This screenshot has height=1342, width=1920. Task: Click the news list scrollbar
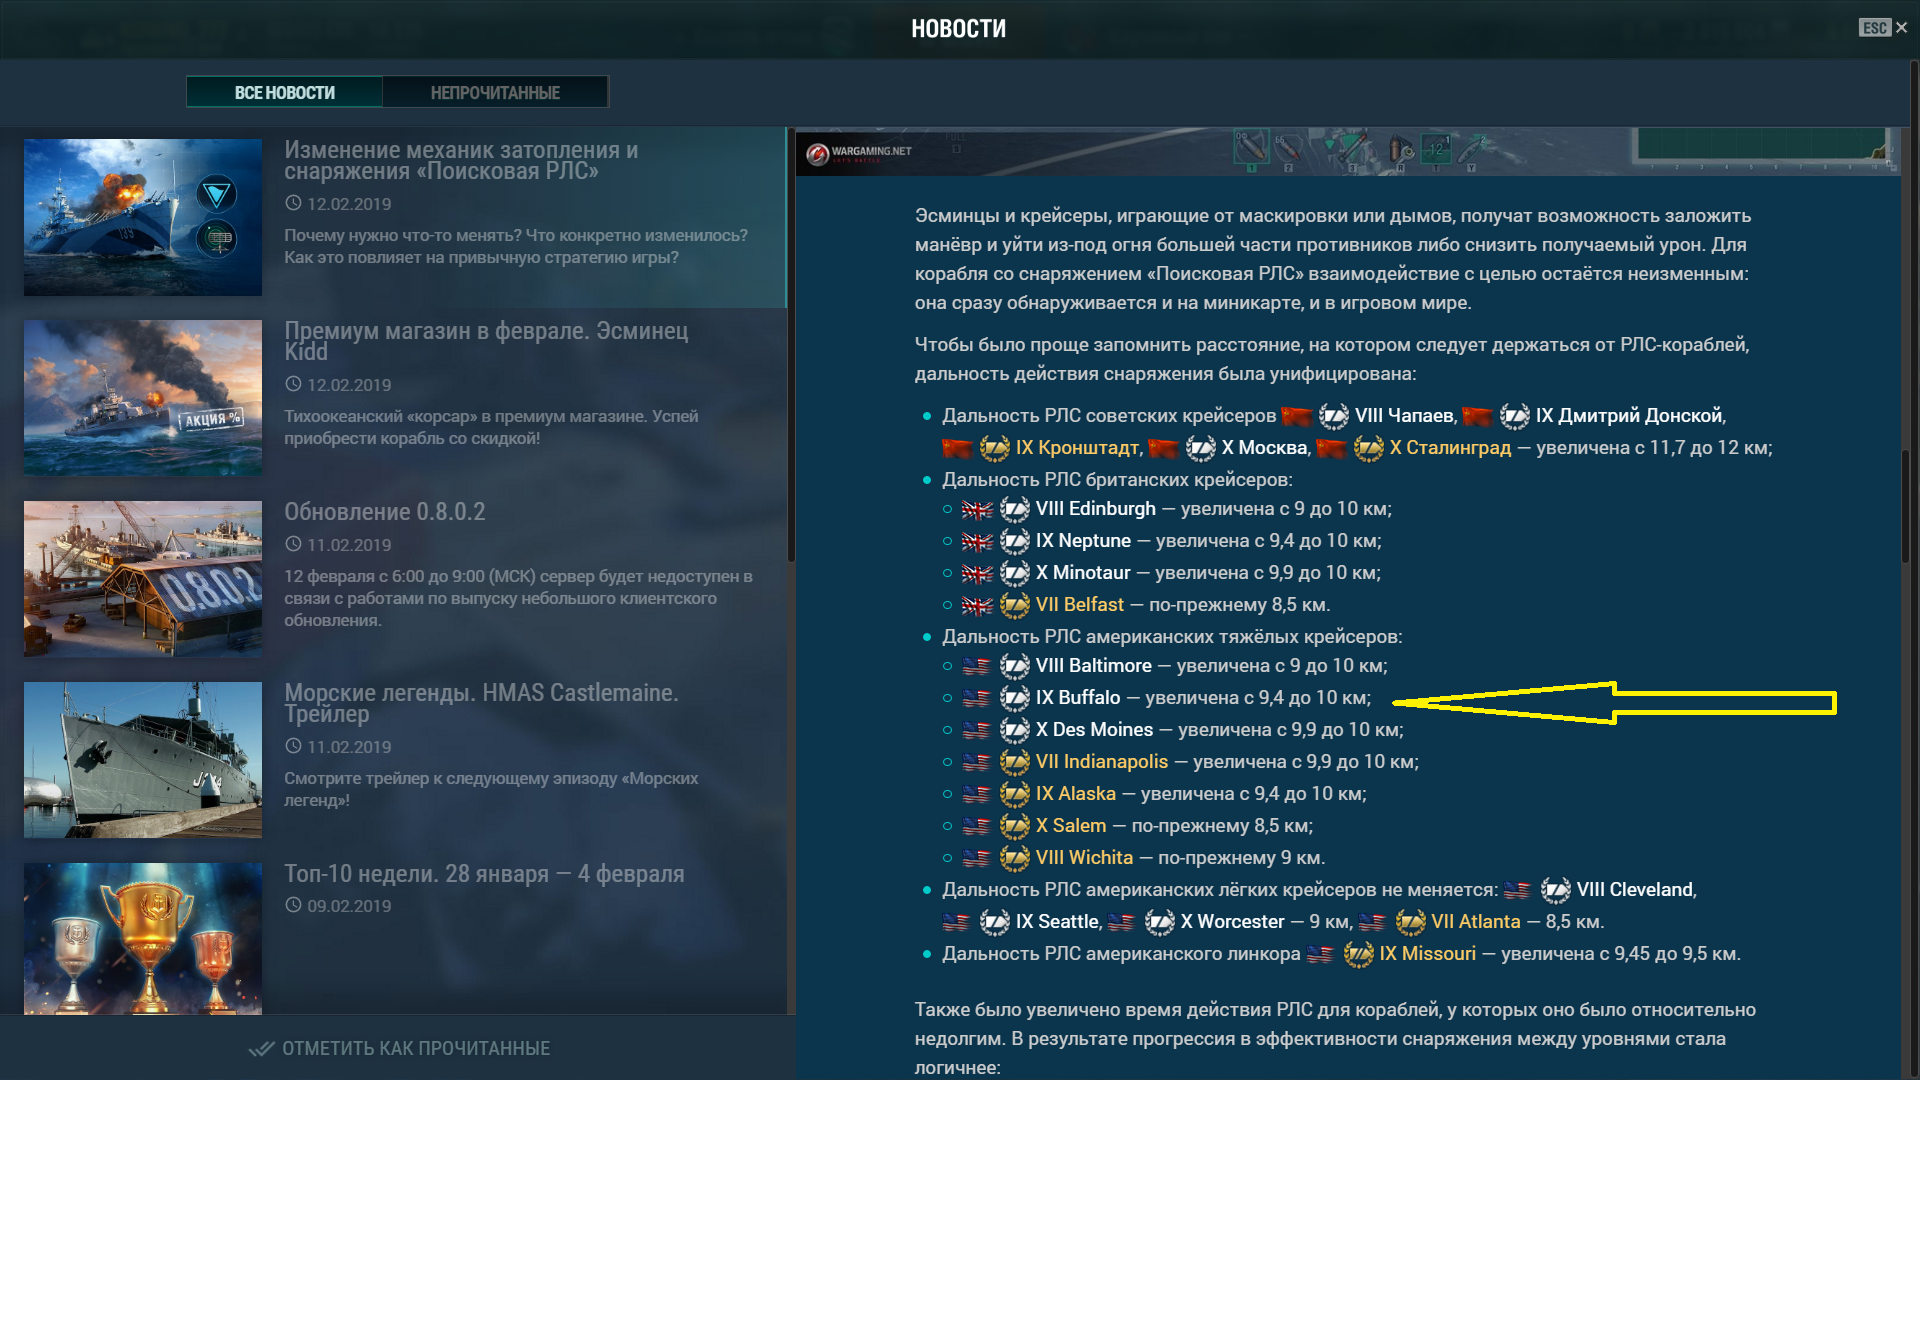click(x=791, y=345)
